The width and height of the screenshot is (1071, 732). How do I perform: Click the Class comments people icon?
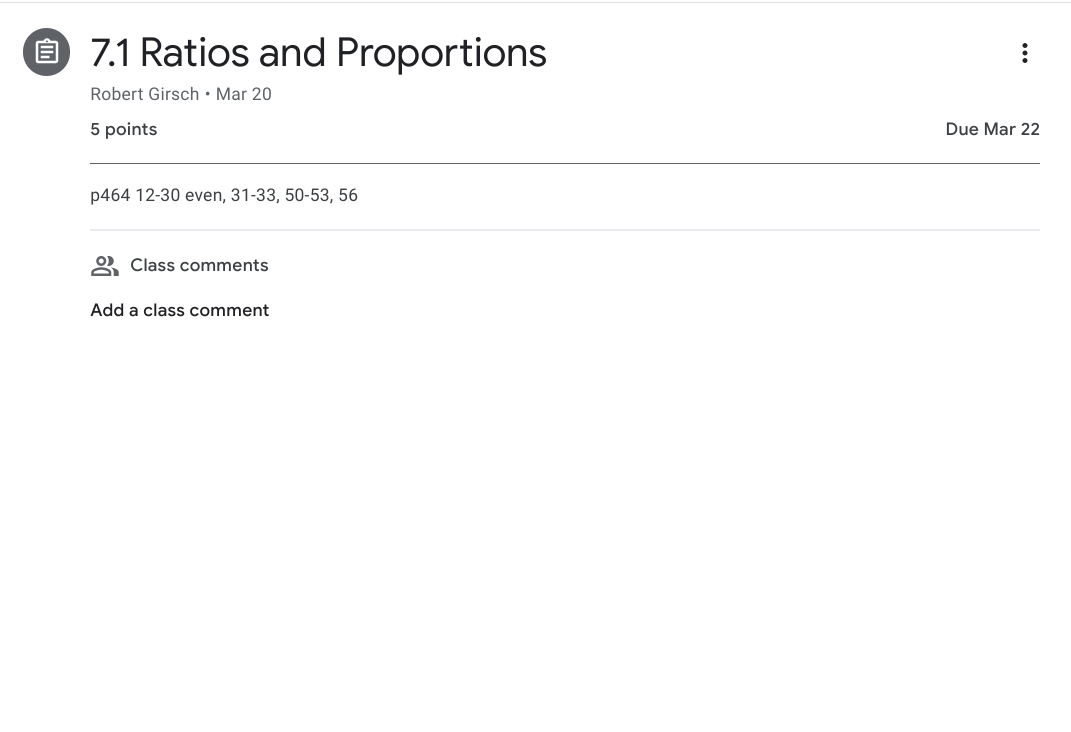click(x=104, y=266)
